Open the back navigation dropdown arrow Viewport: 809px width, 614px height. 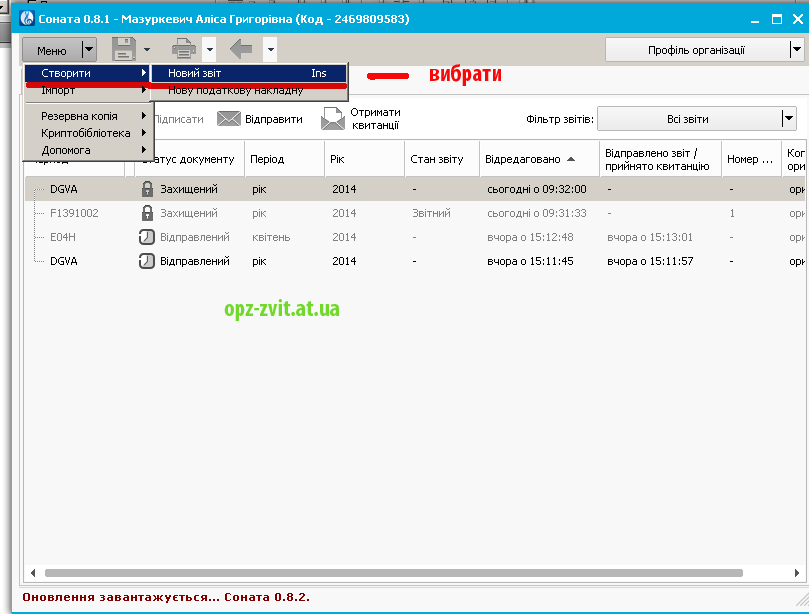point(270,50)
